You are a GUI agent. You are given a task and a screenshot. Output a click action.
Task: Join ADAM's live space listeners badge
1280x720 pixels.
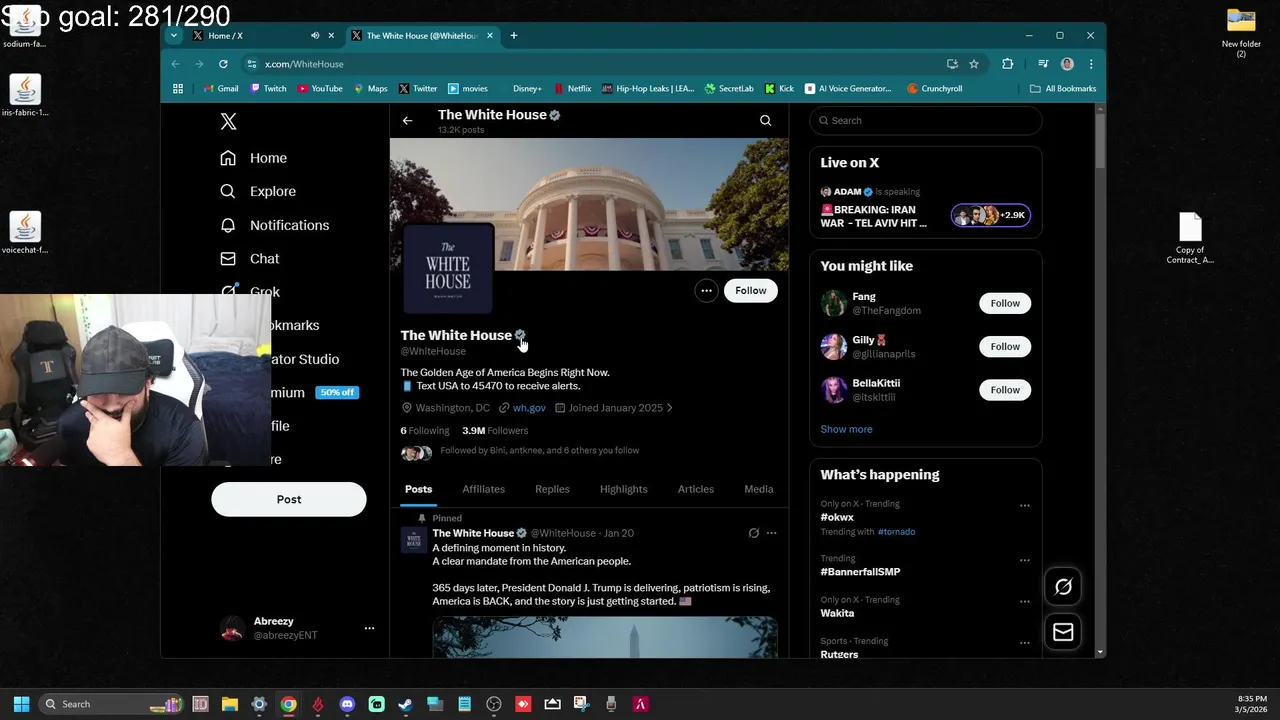(990, 215)
